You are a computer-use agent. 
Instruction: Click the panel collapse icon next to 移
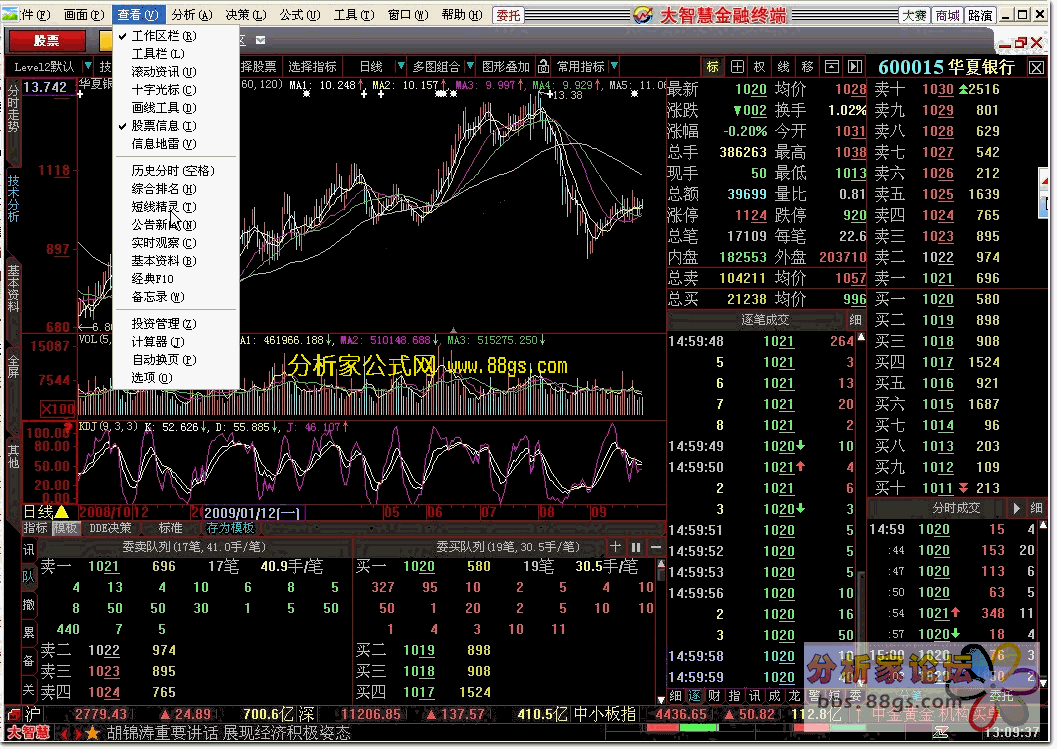click(x=832, y=67)
